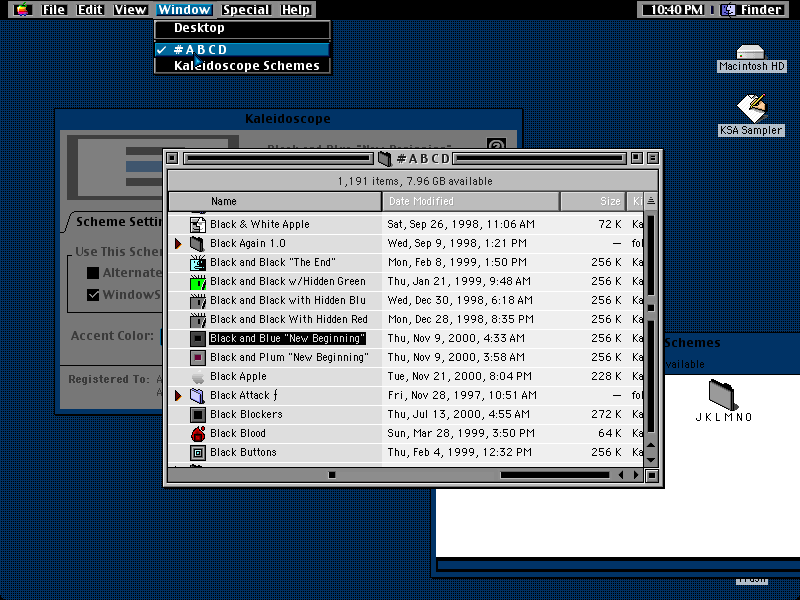The image size is (800, 600).
Task: Click the sort order button above scrollbar
Action: (x=651, y=201)
